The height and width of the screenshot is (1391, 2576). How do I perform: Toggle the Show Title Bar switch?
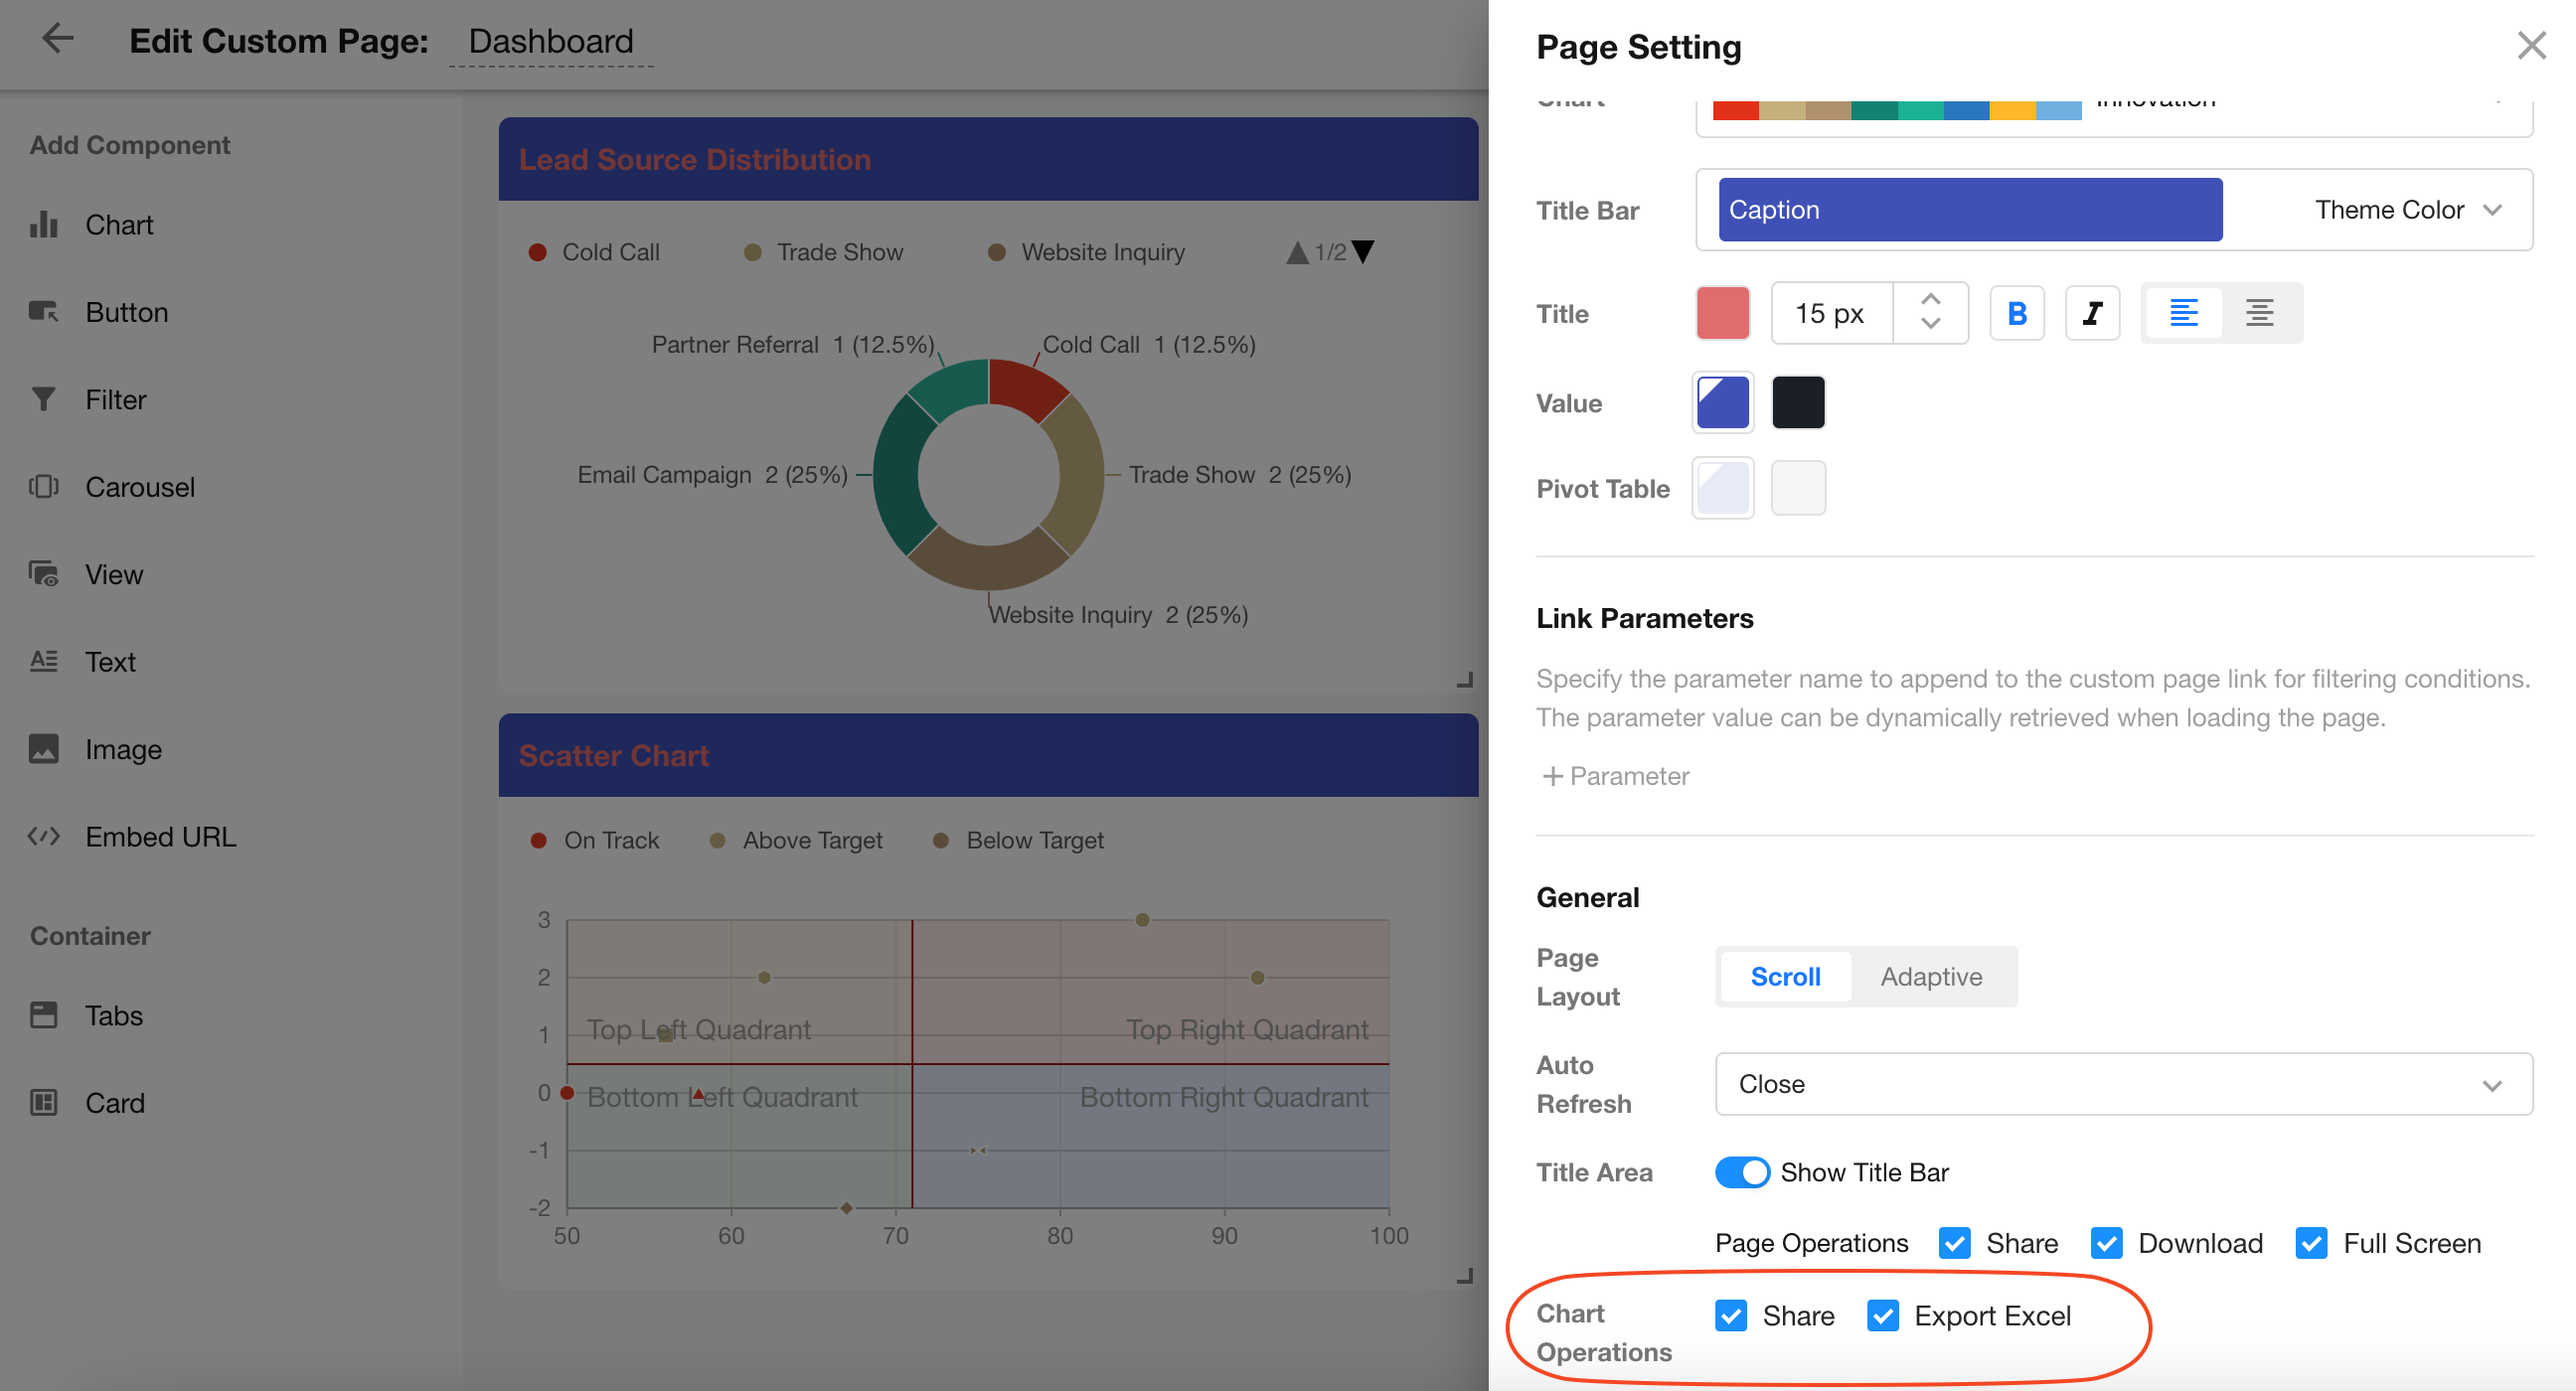(x=1741, y=1172)
